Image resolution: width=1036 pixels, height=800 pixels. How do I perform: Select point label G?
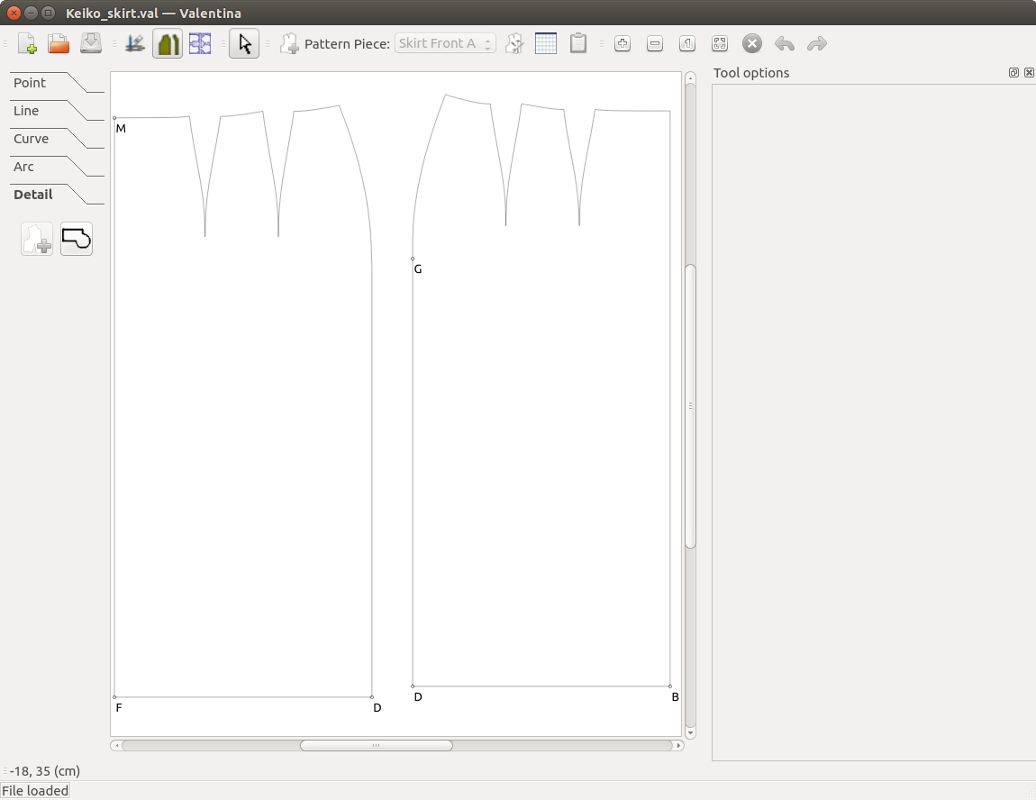[x=418, y=269]
